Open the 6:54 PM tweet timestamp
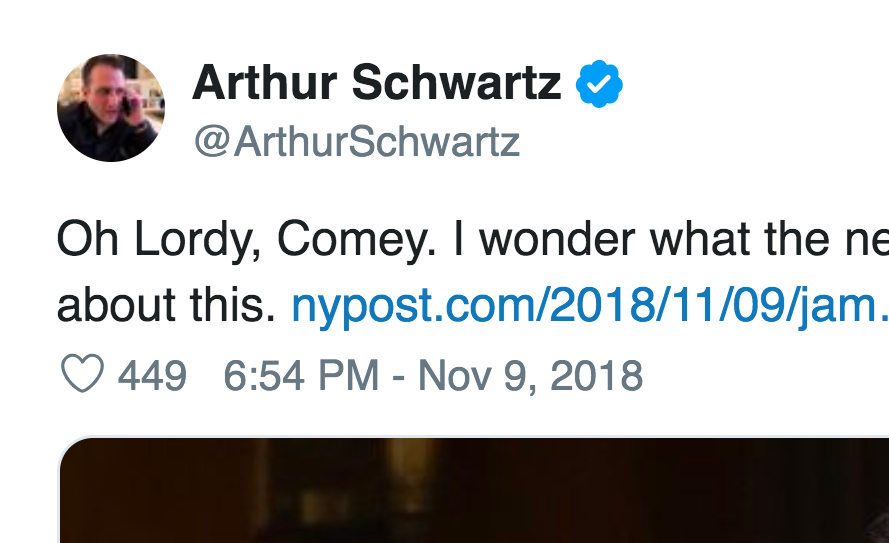The image size is (889, 543). click(x=300, y=377)
